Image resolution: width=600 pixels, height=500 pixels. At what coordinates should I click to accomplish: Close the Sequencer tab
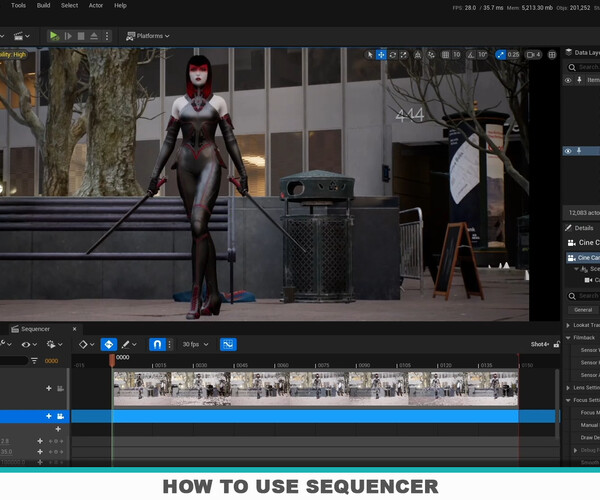click(x=75, y=329)
